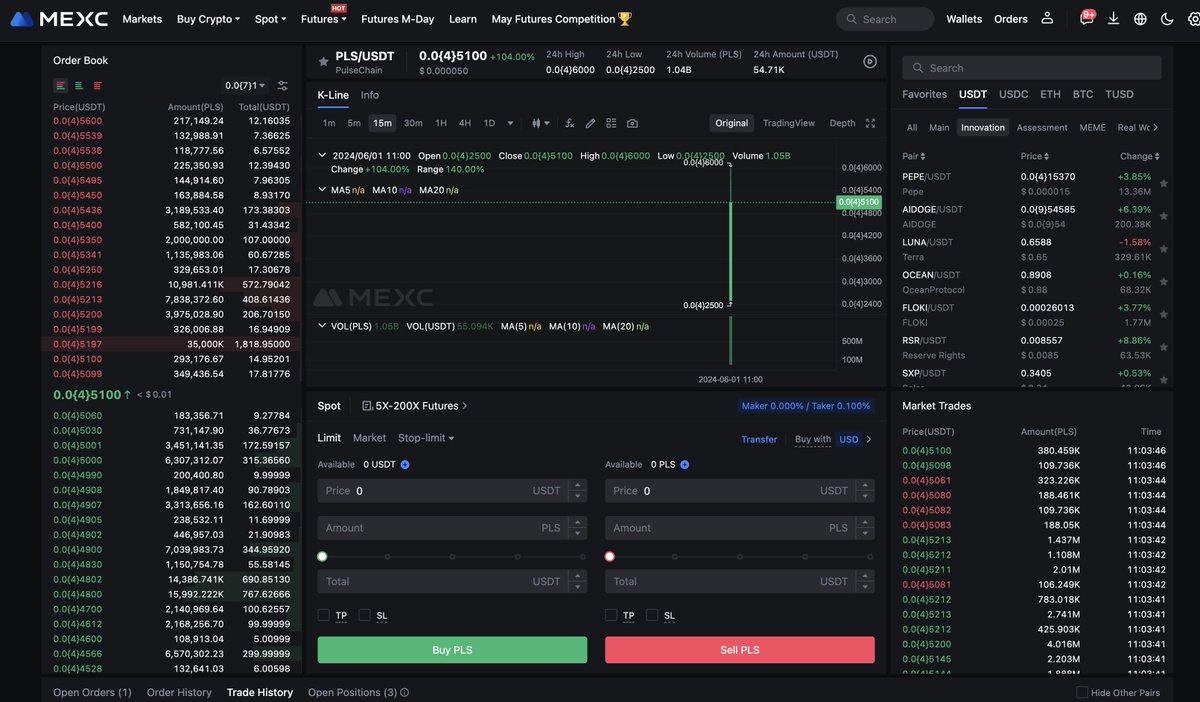Viewport: 1200px width, 702px height.
Task: Open candlestick chart type dropdown
Action: click(x=541, y=123)
